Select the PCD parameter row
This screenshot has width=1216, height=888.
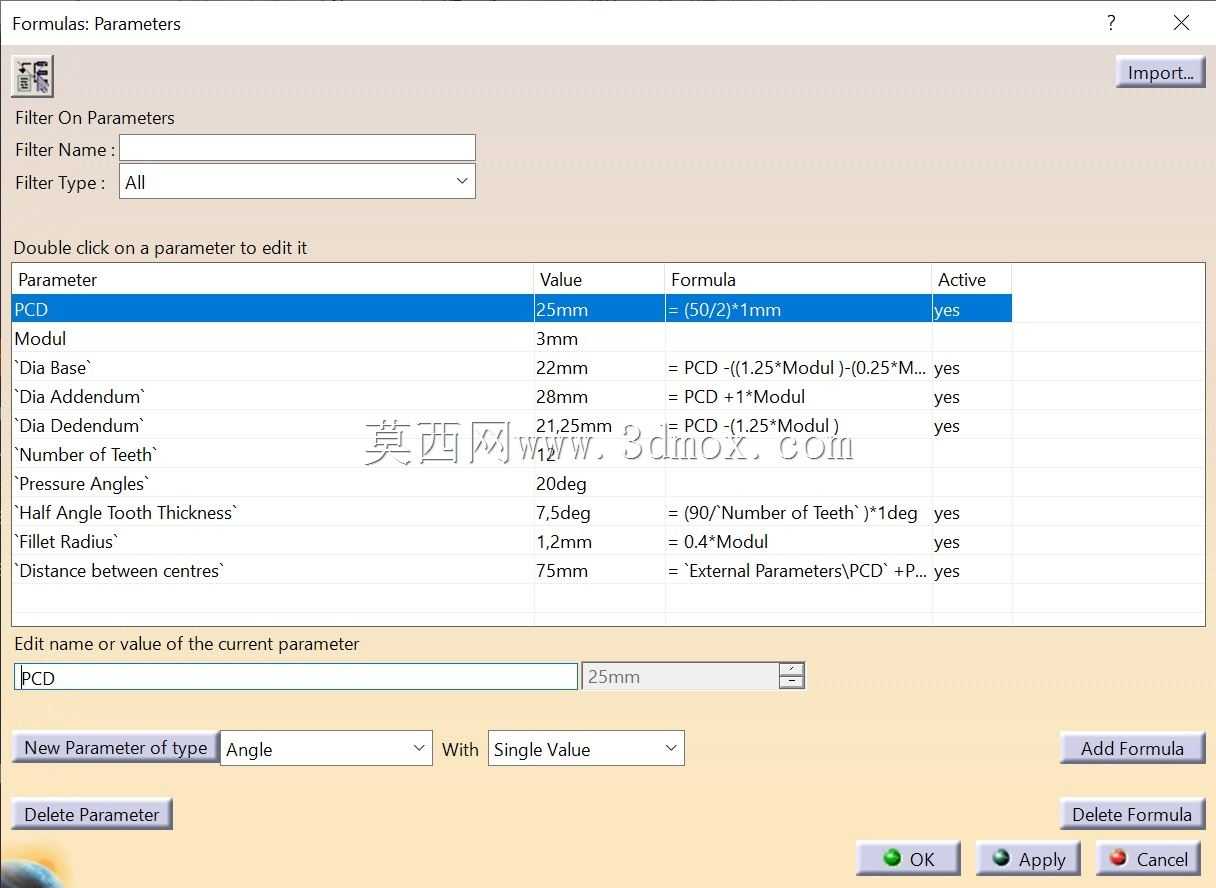pyautogui.click(x=511, y=309)
